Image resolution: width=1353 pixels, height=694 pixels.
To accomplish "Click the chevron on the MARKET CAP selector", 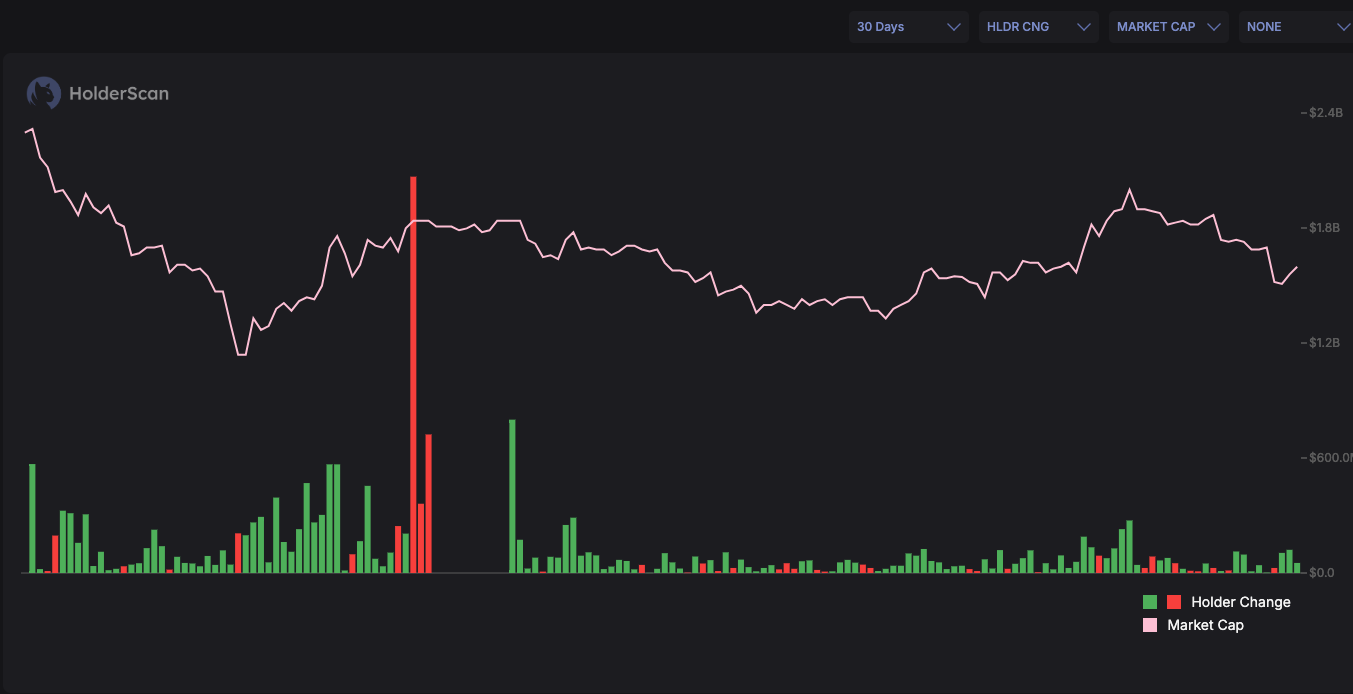I will pyautogui.click(x=1213, y=27).
